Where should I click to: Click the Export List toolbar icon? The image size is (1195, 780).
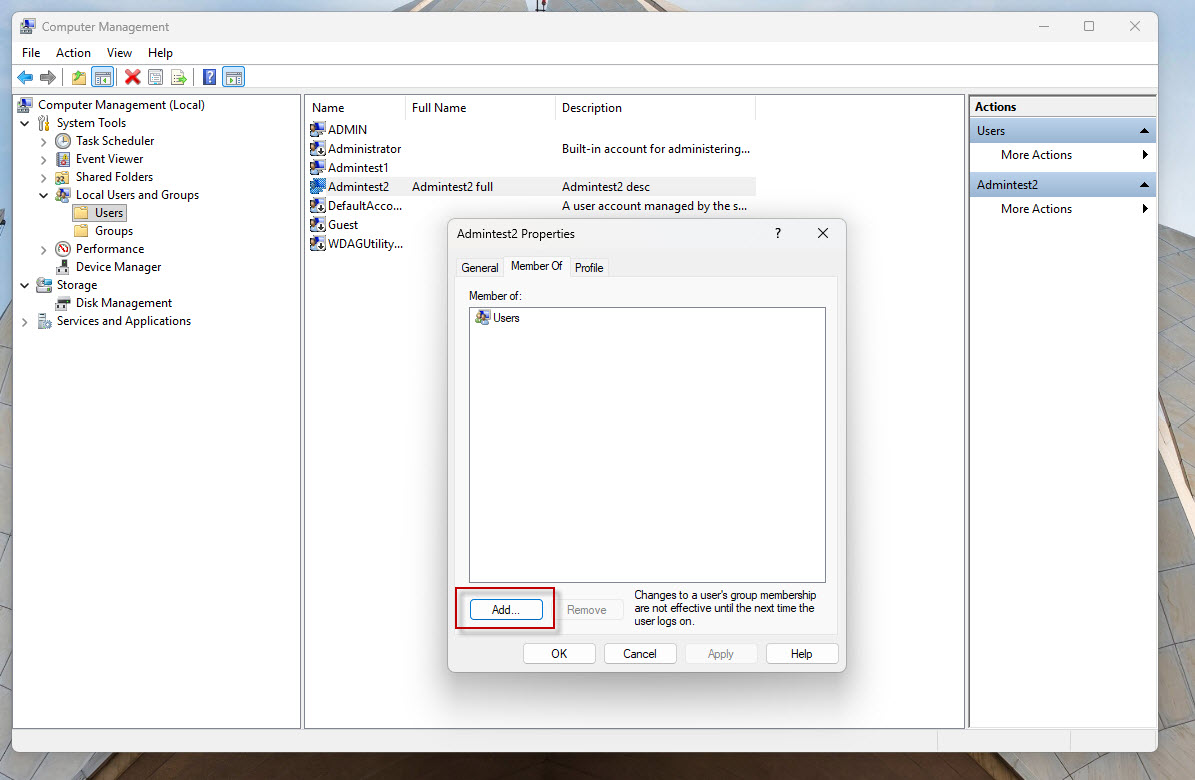coord(179,77)
